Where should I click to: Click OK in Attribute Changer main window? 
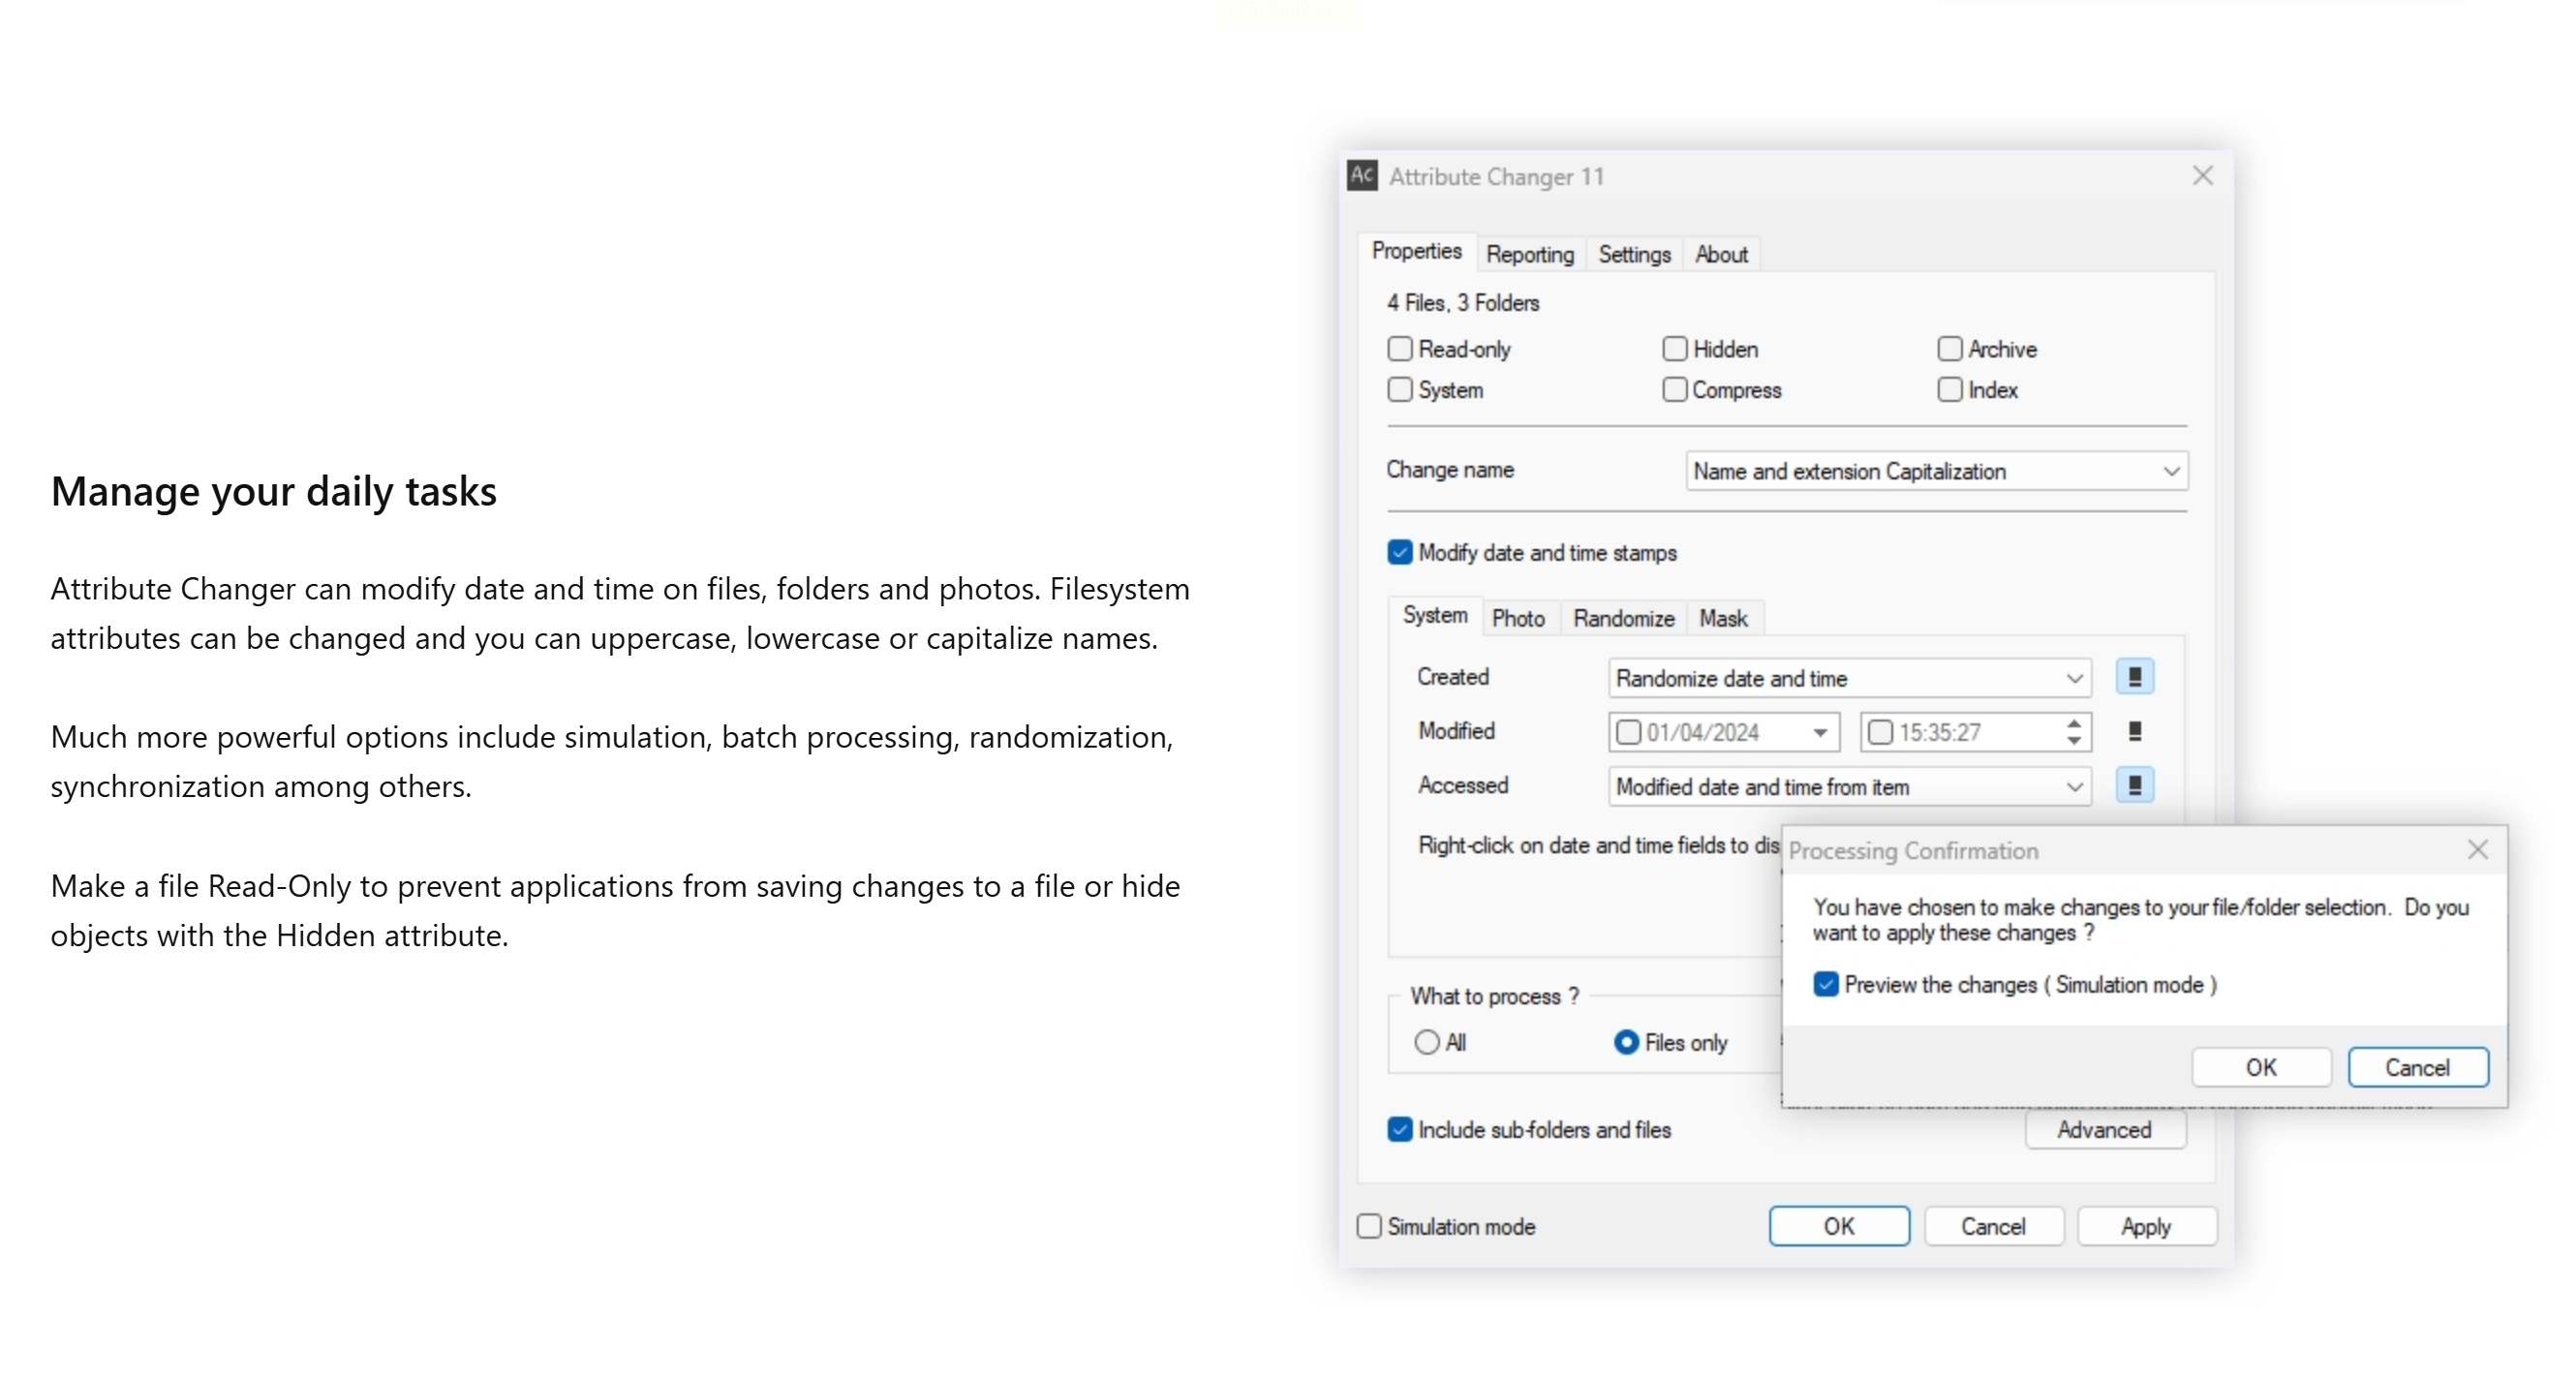[1839, 1227]
